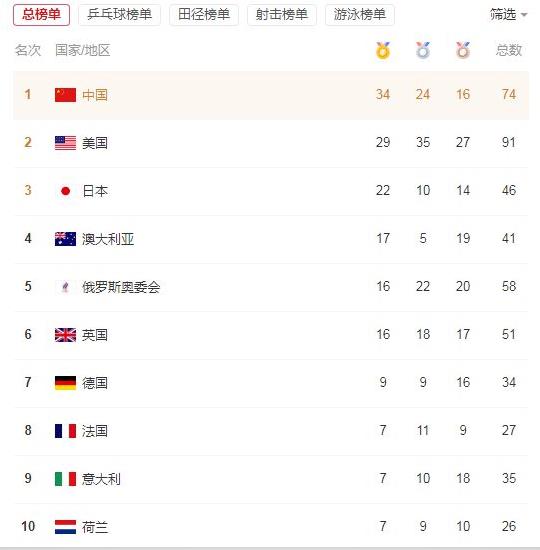Click the bronze medal column icon
The height and width of the screenshot is (550, 540).
[463, 50]
